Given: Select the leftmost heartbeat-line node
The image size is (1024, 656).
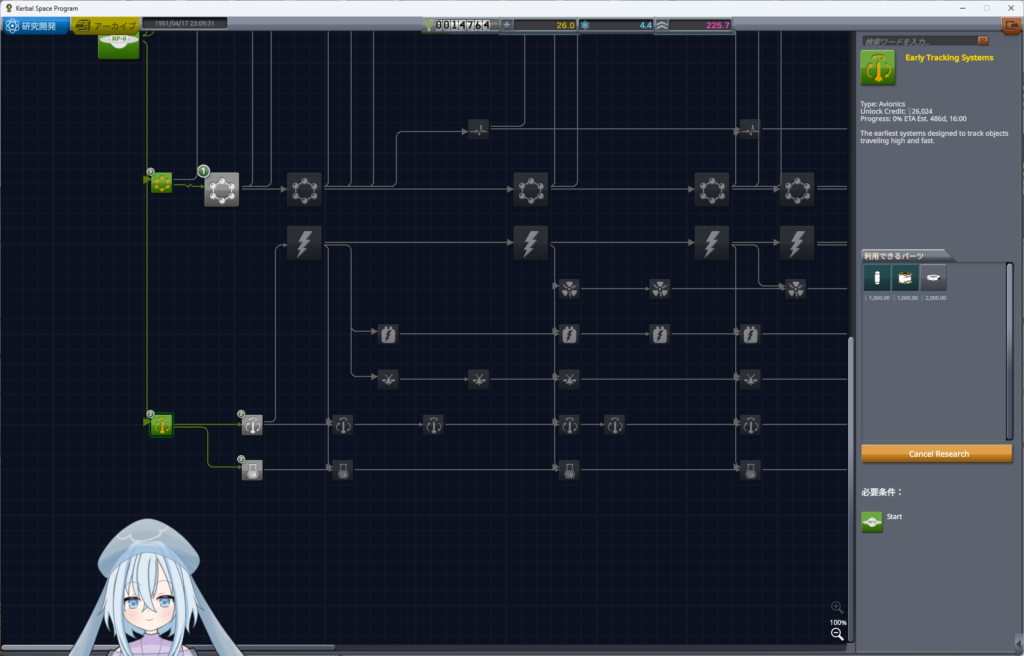Looking at the screenshot, I should [478, 129].
